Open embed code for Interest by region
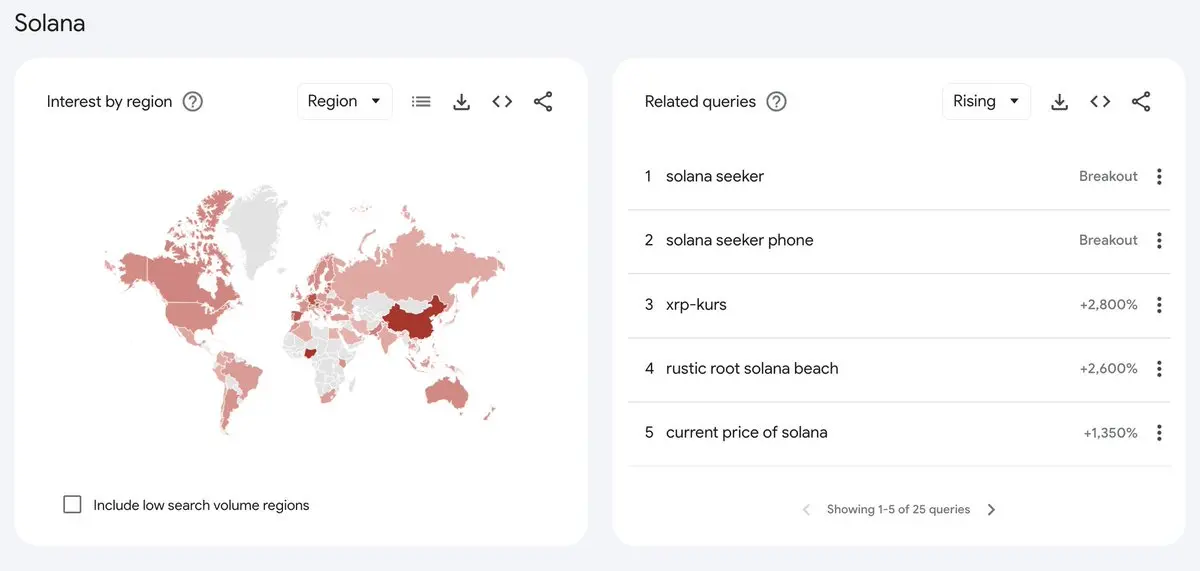This screenshot has height=571, width=1200. point(502,101)
